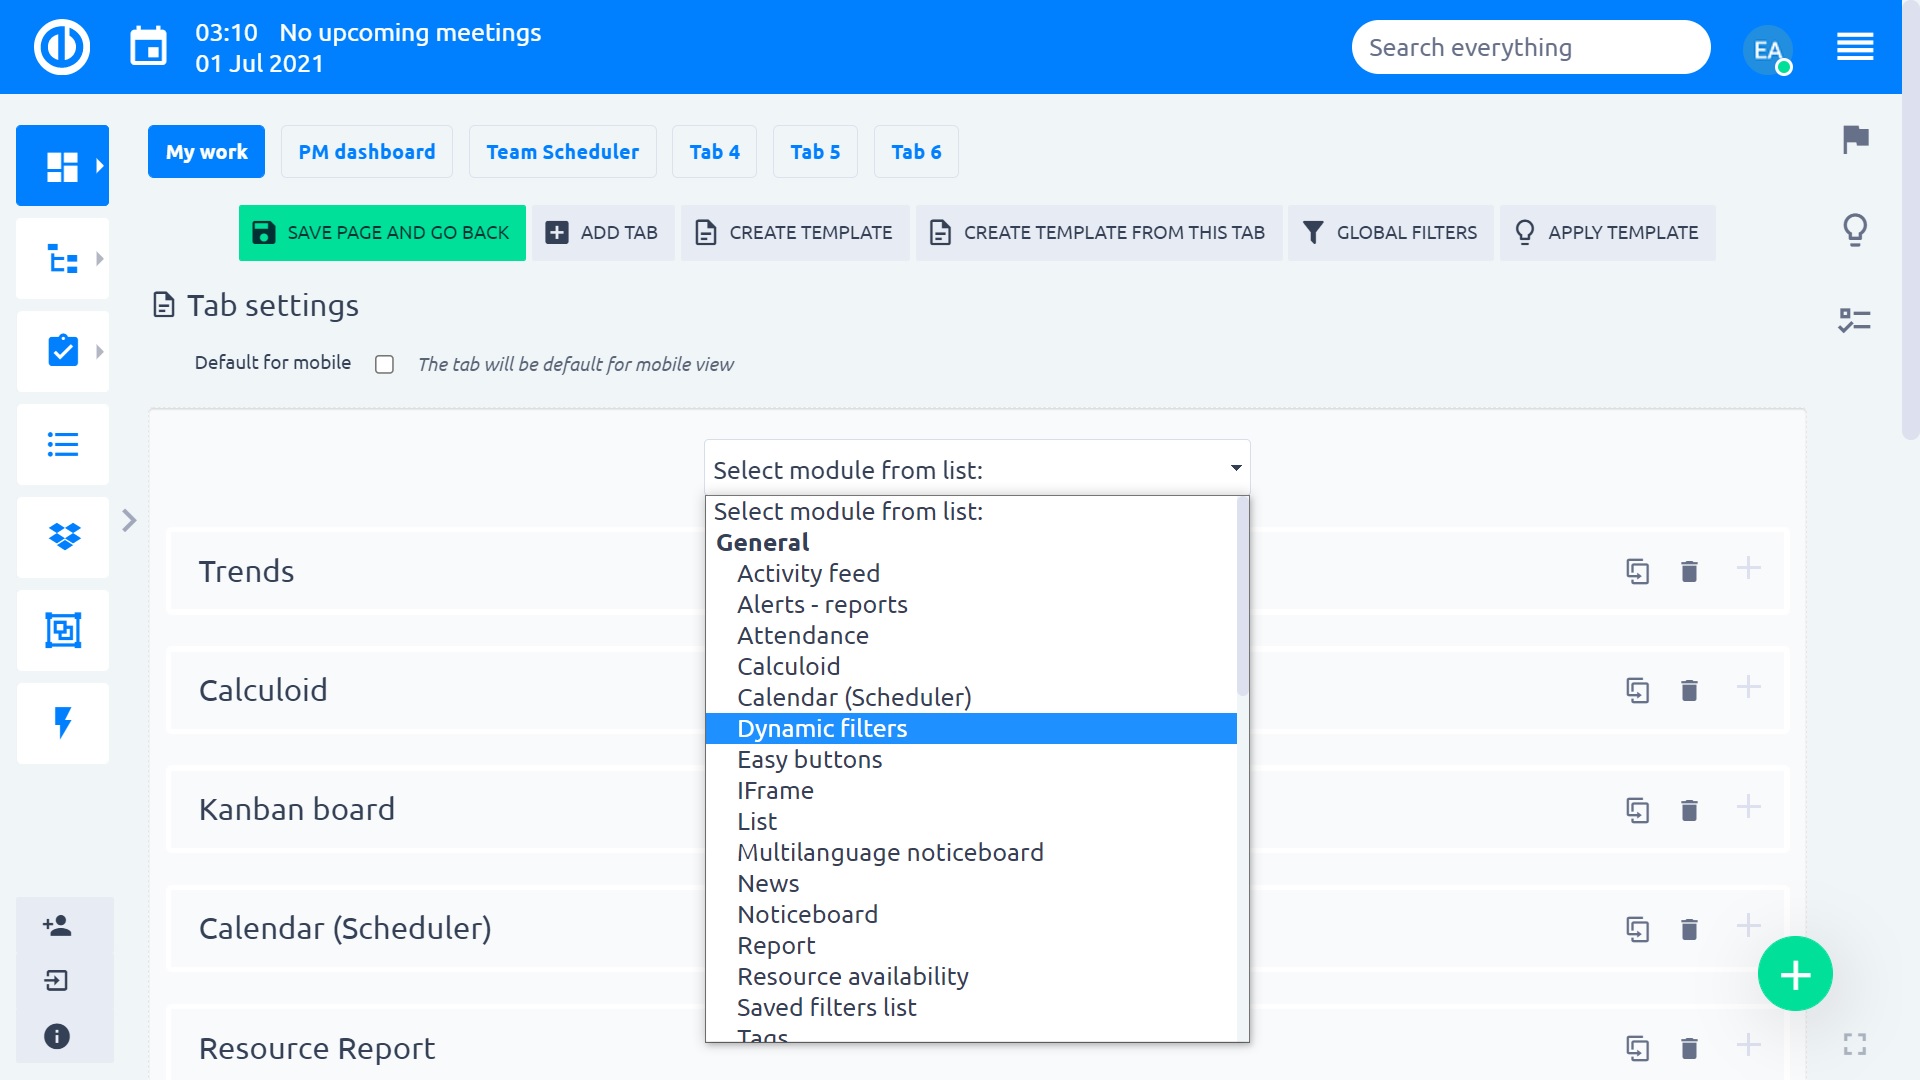1920x1080 pixels.
Task: Click the Global Filters button
Action: (1390, 233)
